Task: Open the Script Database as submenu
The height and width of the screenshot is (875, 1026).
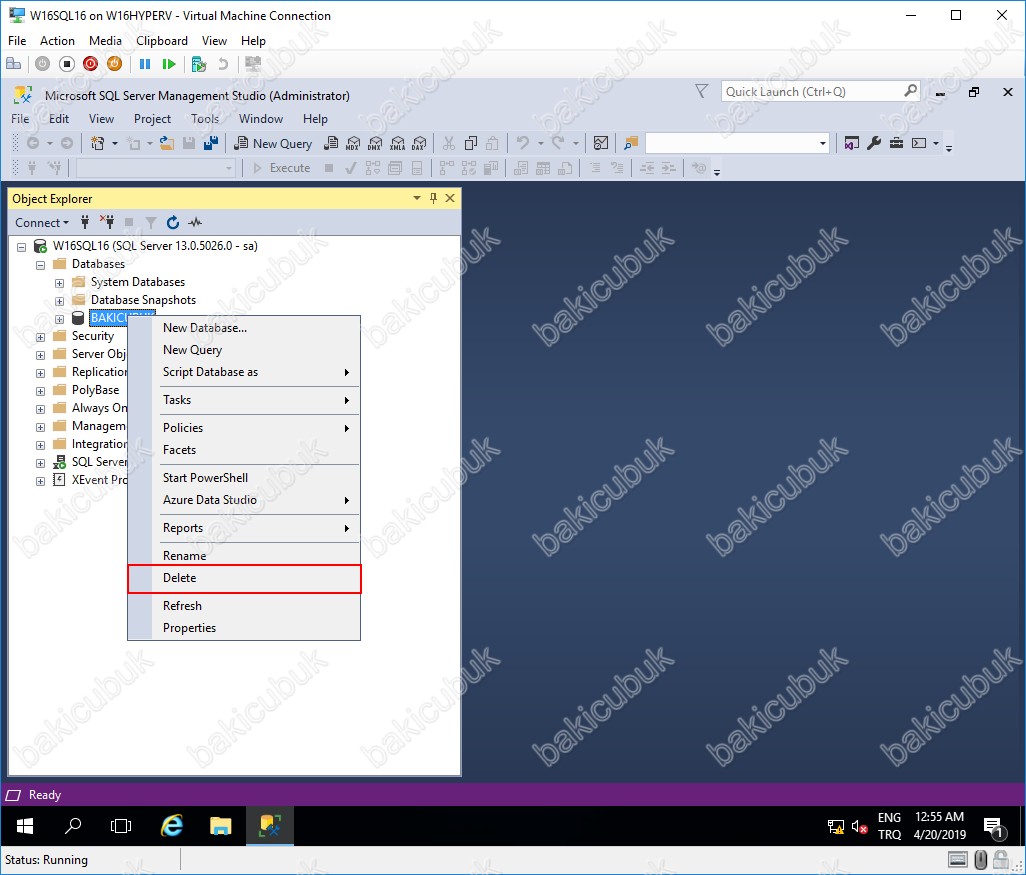Action: pyautogui.click(x=244, y=372)
